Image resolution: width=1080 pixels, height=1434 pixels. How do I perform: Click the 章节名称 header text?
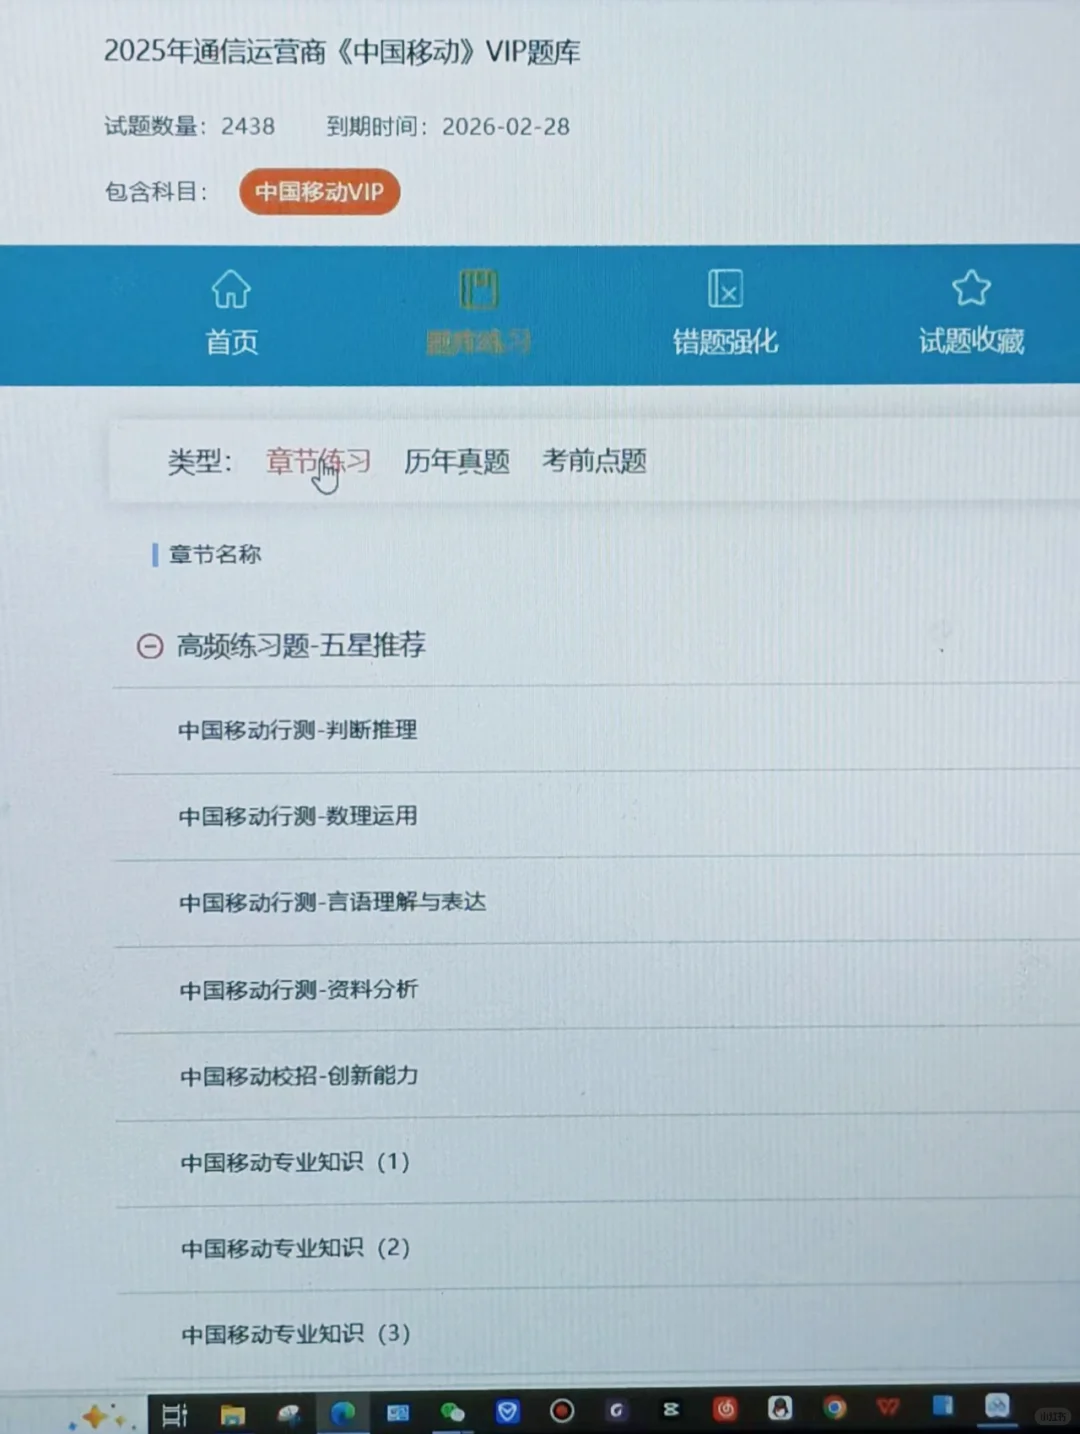click(215, 554)
